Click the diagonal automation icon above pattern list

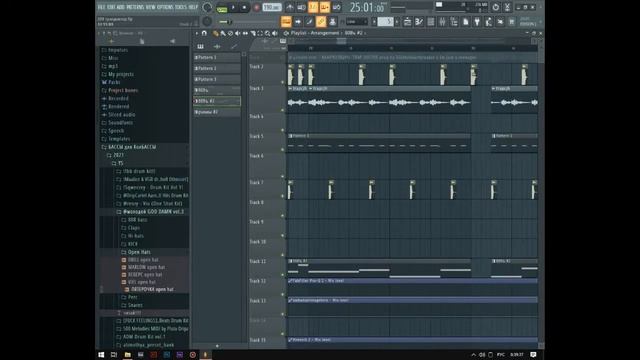(x=233, y=47)
